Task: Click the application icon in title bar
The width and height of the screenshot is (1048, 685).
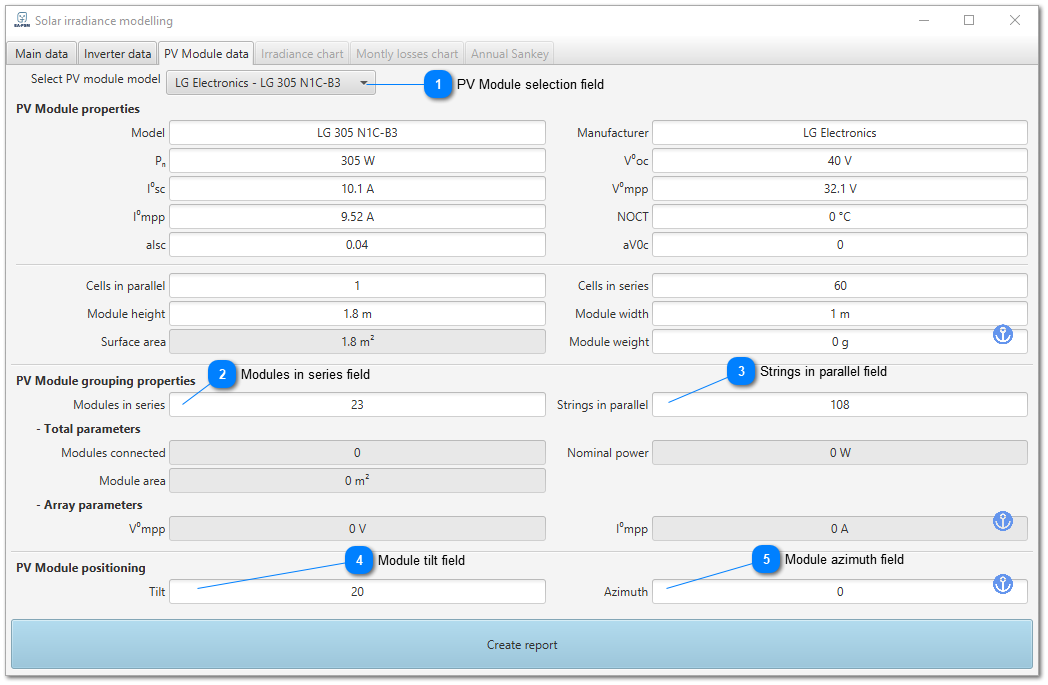Action: [x=22, y=20]
